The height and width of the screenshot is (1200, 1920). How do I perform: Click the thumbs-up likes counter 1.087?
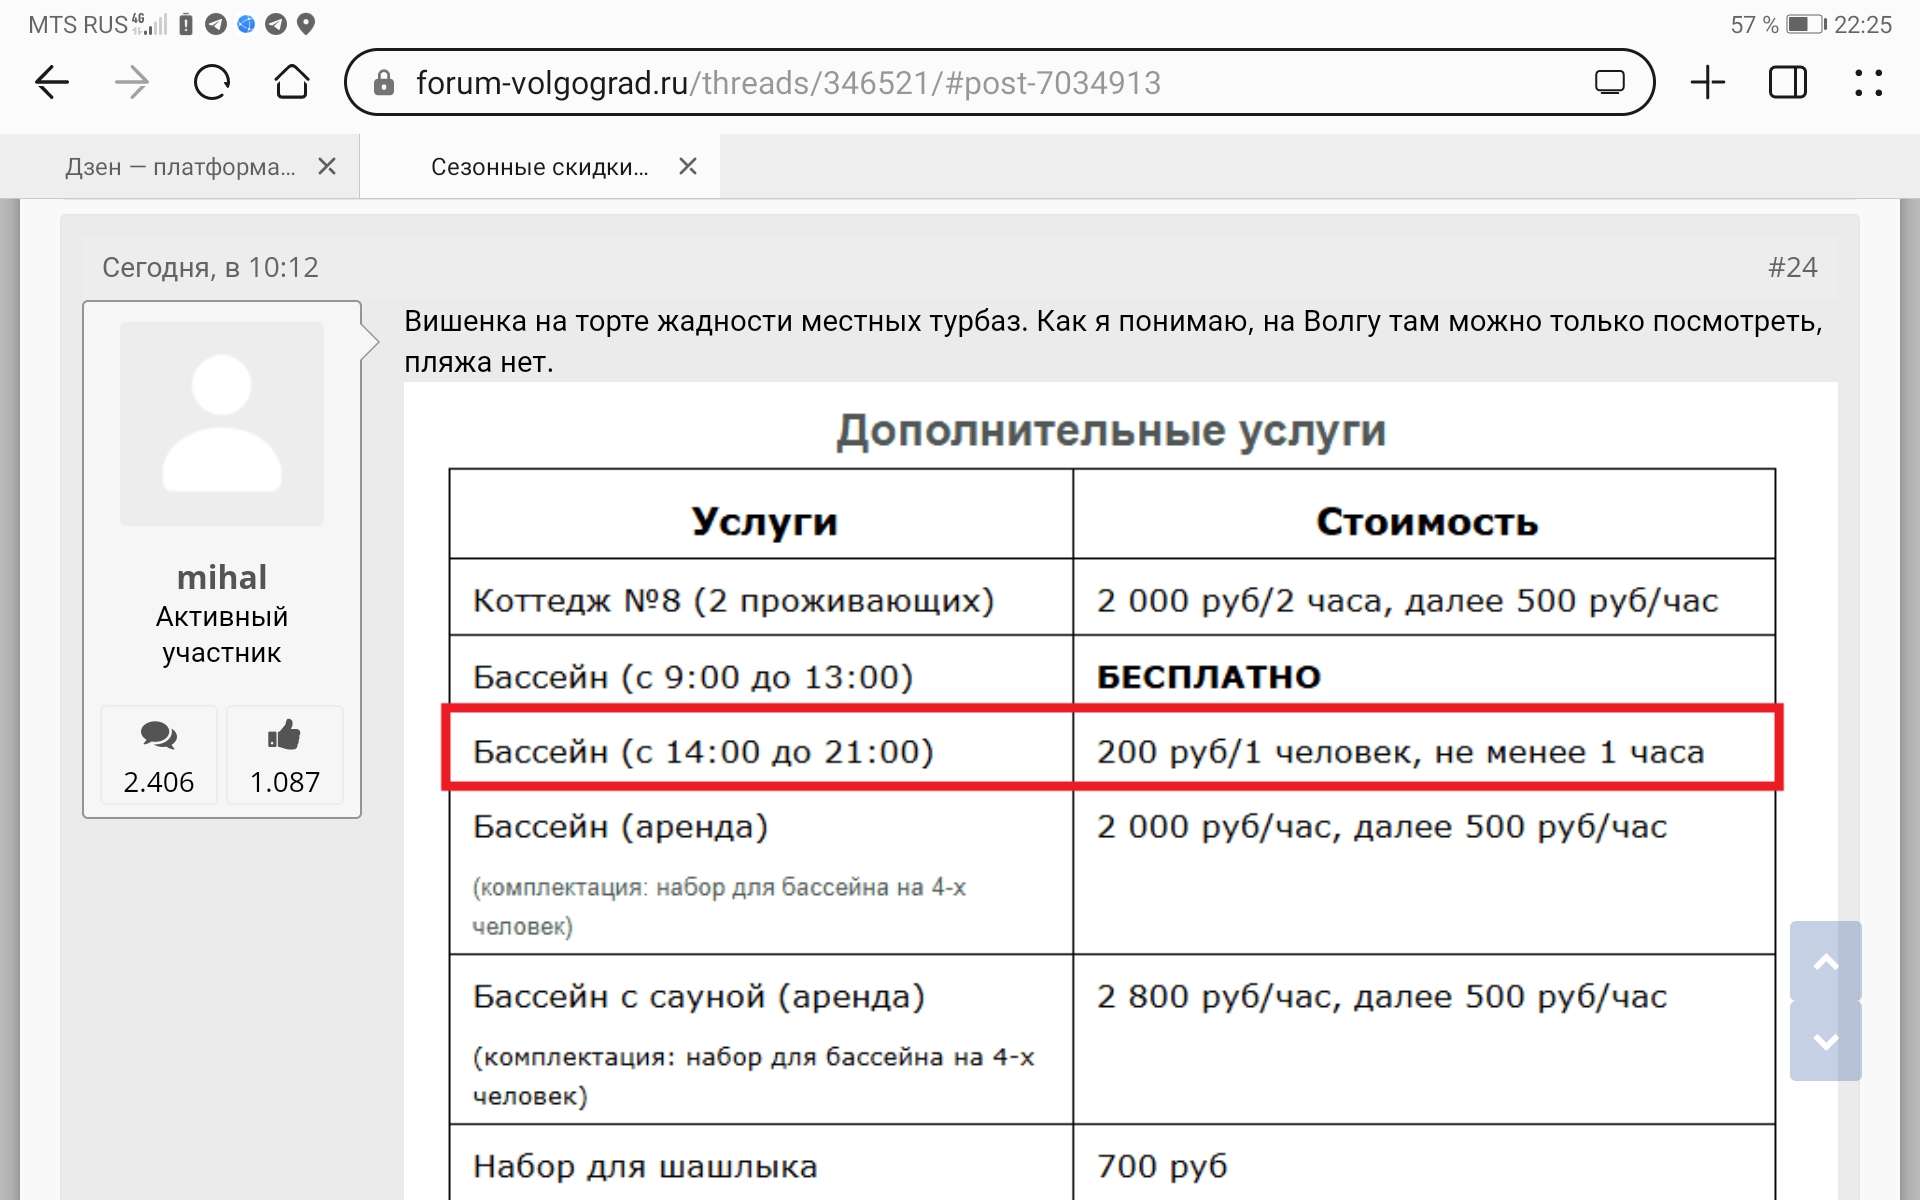[284, 756]
